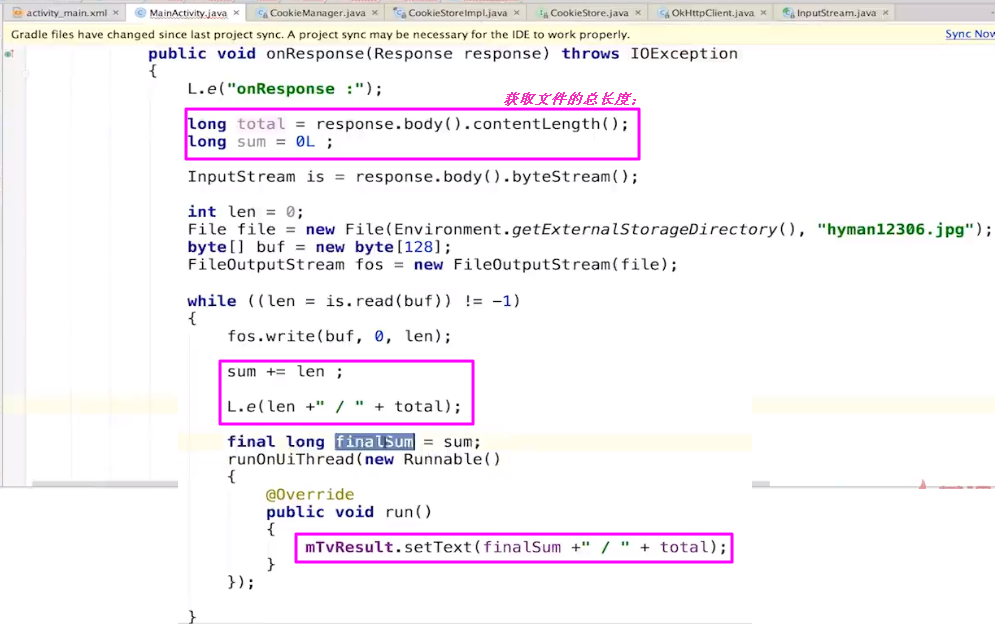This screenshot has height=628, width=995.
Task: Click the 'public void run()' declaration
Action: click(349, 512)
